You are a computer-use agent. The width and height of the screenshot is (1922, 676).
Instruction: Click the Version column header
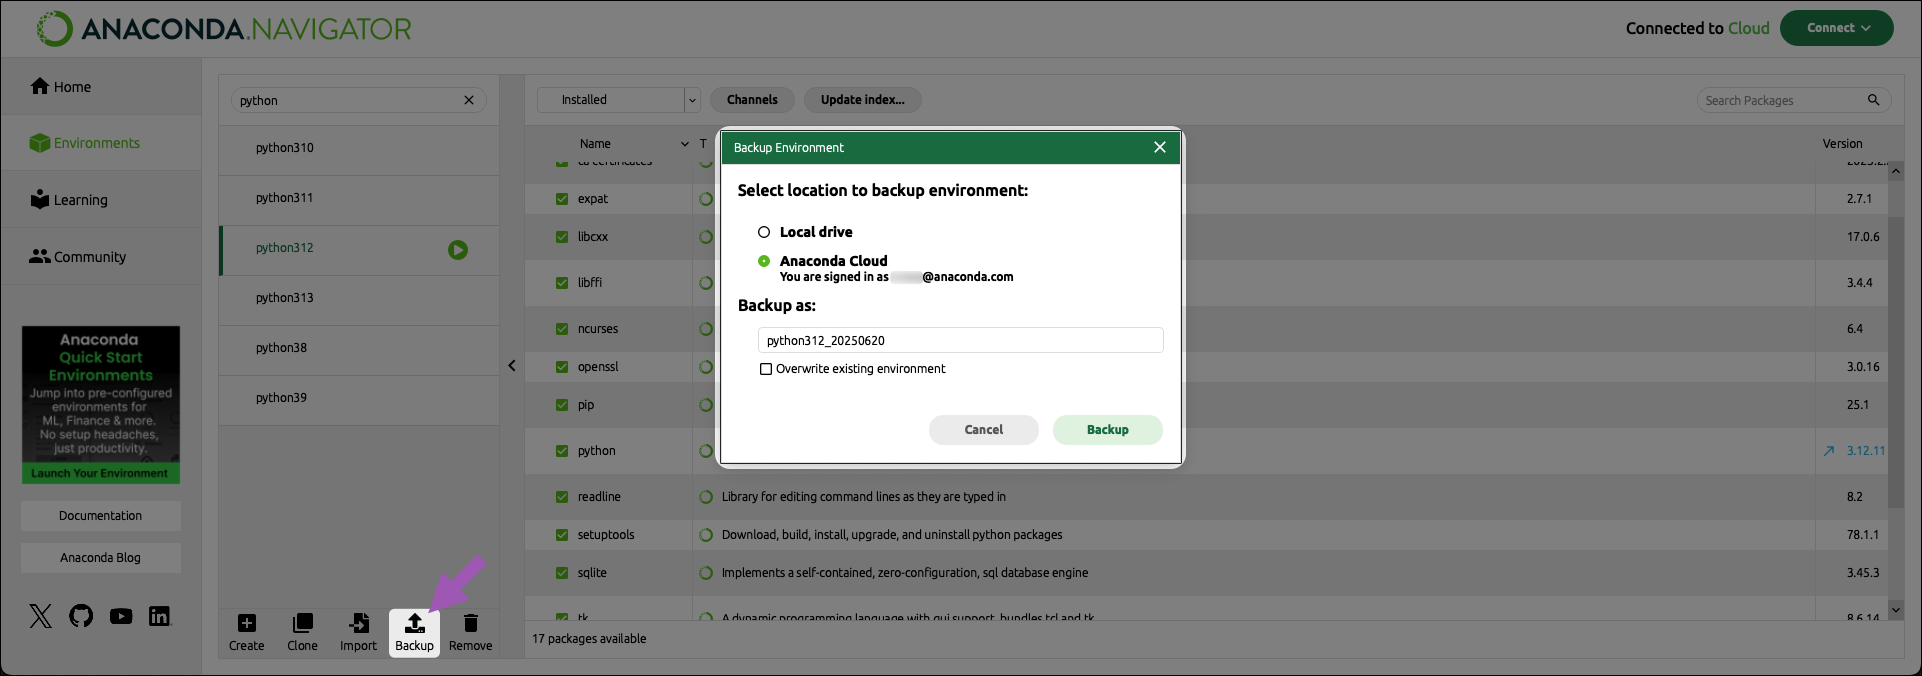[1843, 144]
